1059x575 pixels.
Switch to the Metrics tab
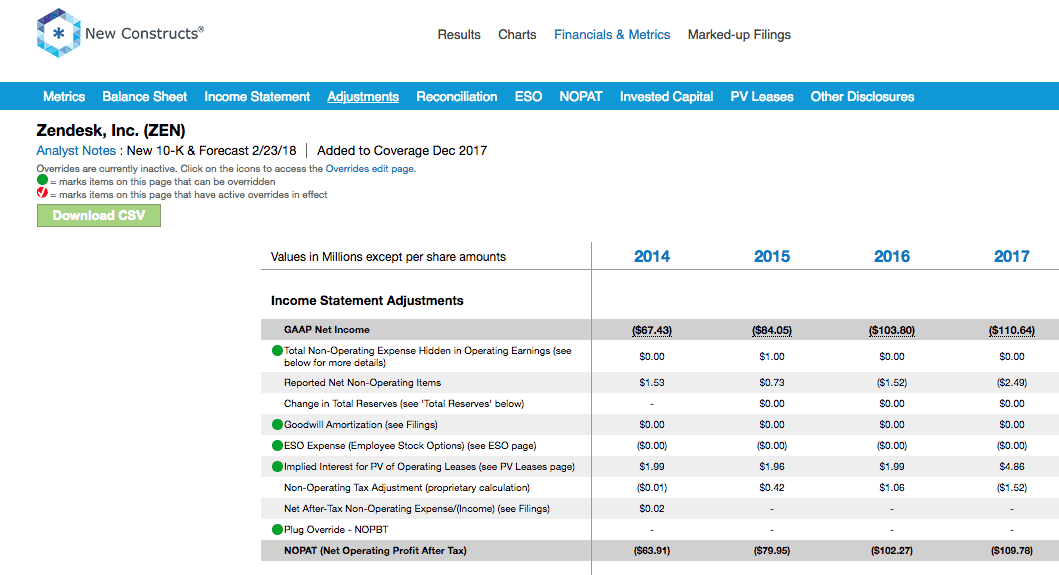tap(64, 97)
